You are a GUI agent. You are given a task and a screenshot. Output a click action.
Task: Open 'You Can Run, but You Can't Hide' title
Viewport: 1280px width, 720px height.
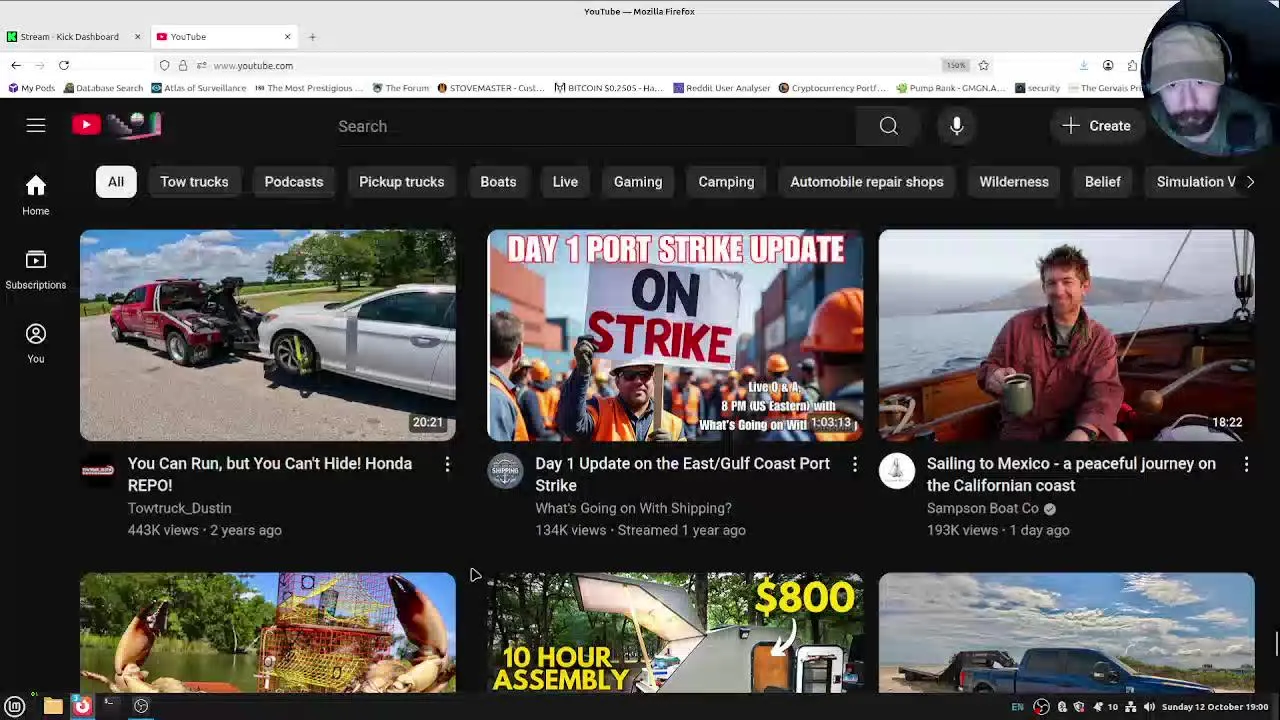tap(270, 474)
